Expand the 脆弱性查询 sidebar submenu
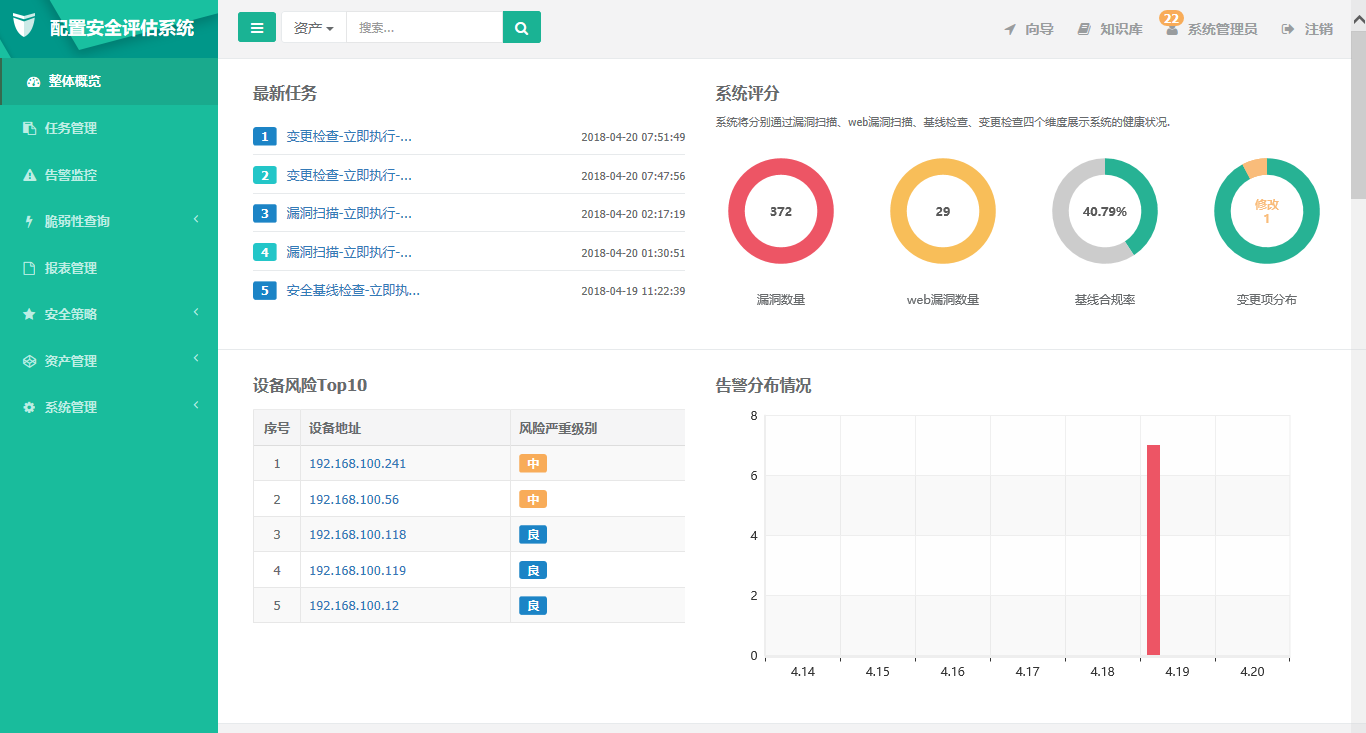 (196, 220)
